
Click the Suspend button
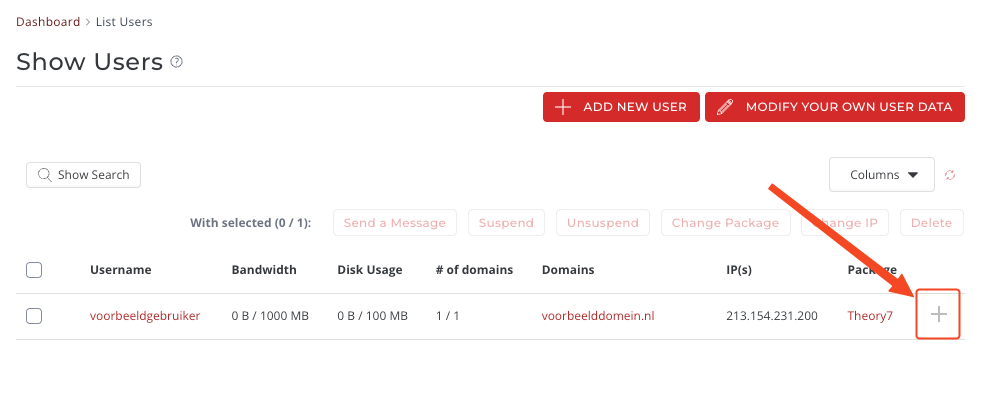point(507,223)
